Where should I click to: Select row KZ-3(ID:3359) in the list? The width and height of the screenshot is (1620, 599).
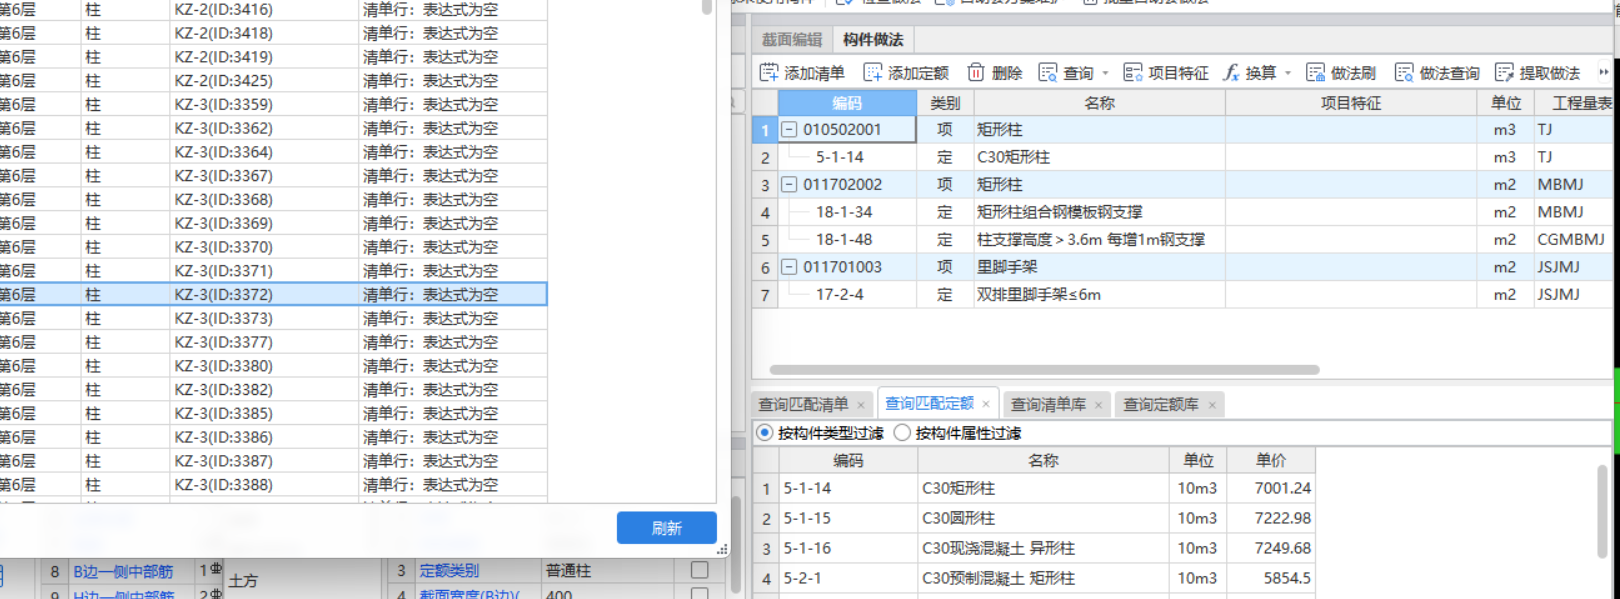pyautogui.click(x=273, y=104)
